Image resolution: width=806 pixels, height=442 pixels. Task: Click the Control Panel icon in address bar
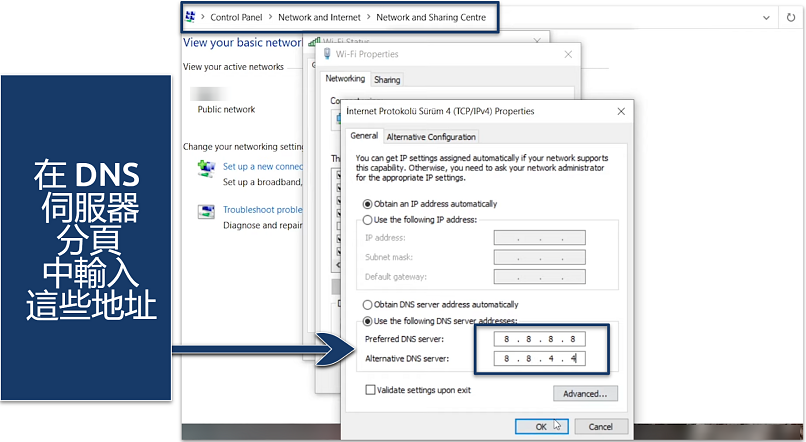pyautogui.click(x=190, y=17)
